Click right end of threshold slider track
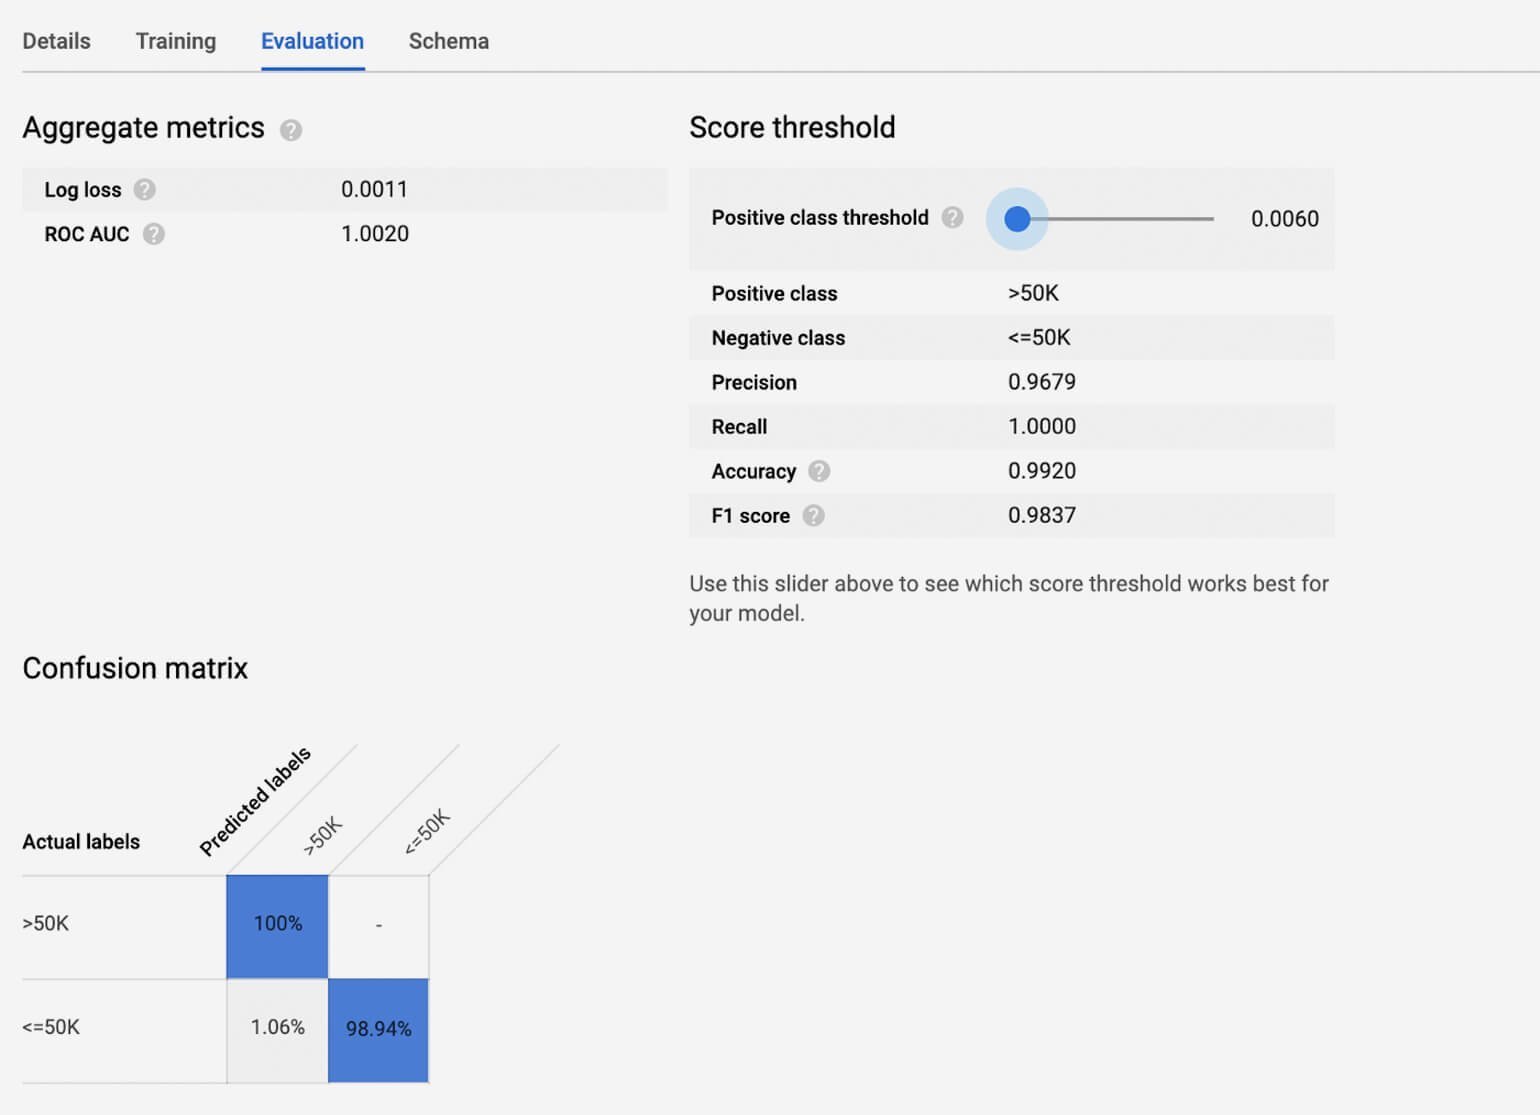Screen dimensions: 1540x1115 (1211, 219)
